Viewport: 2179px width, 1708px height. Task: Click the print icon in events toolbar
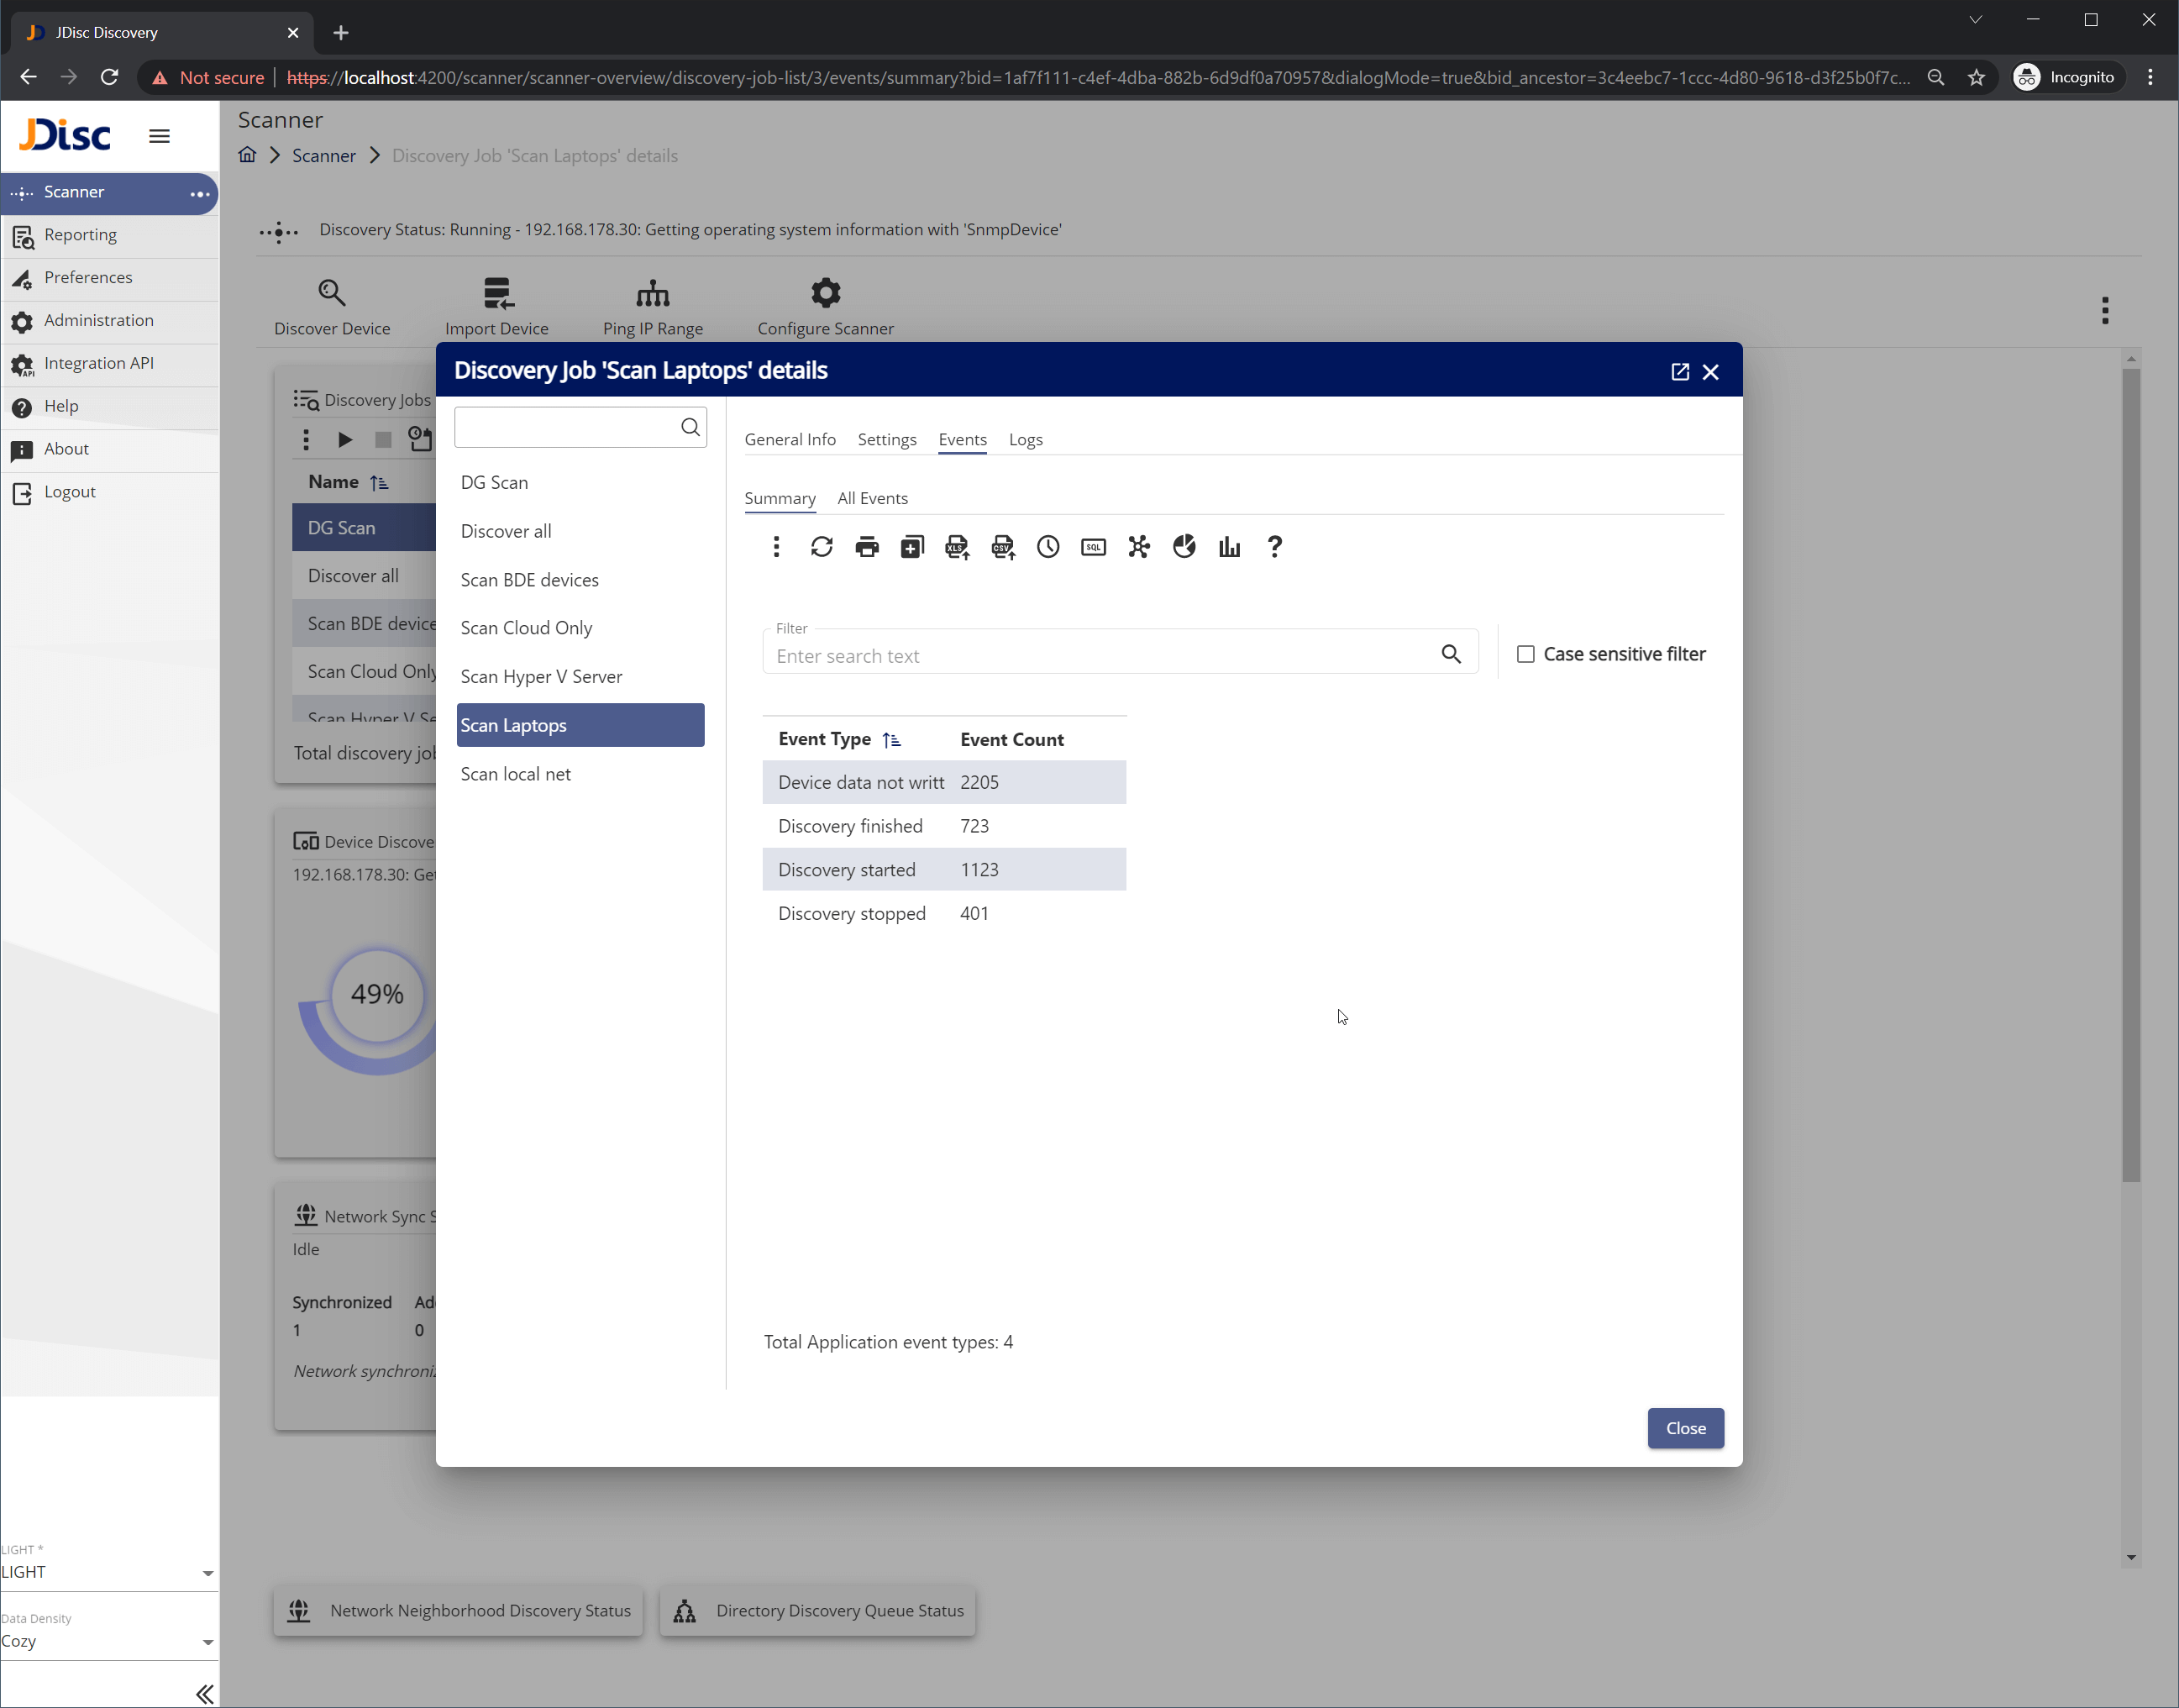point(867,547)
